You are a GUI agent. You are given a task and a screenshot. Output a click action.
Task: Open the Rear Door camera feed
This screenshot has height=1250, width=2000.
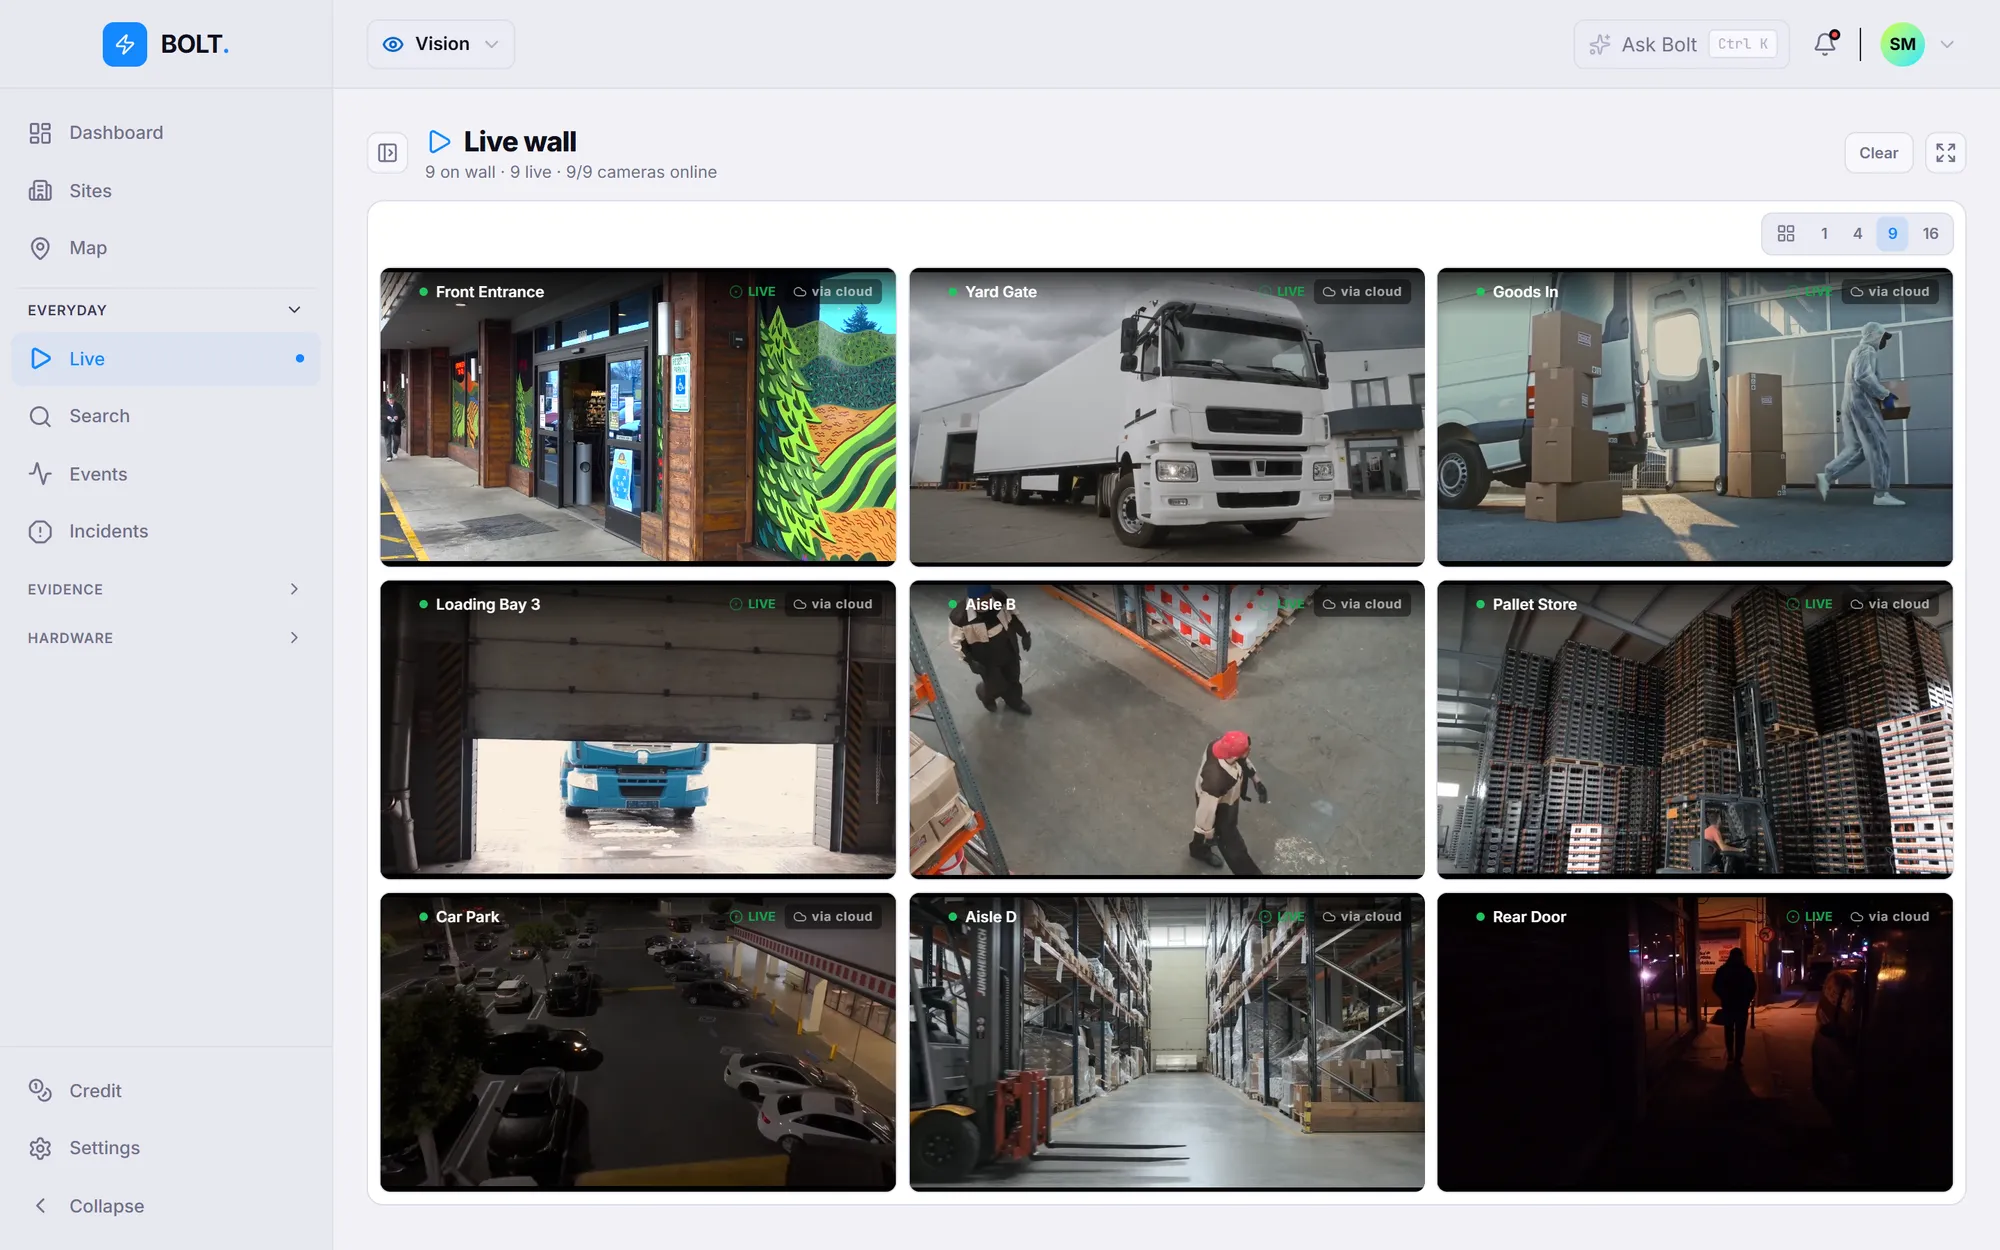tap(1695, 1042)
